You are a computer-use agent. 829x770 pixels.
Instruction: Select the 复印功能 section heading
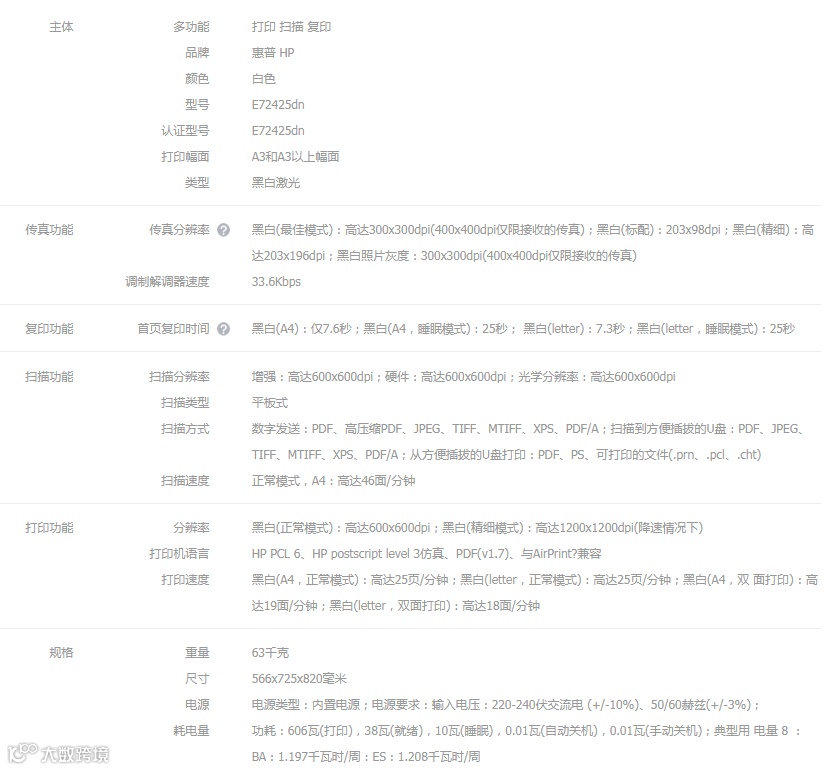point(49,329)
